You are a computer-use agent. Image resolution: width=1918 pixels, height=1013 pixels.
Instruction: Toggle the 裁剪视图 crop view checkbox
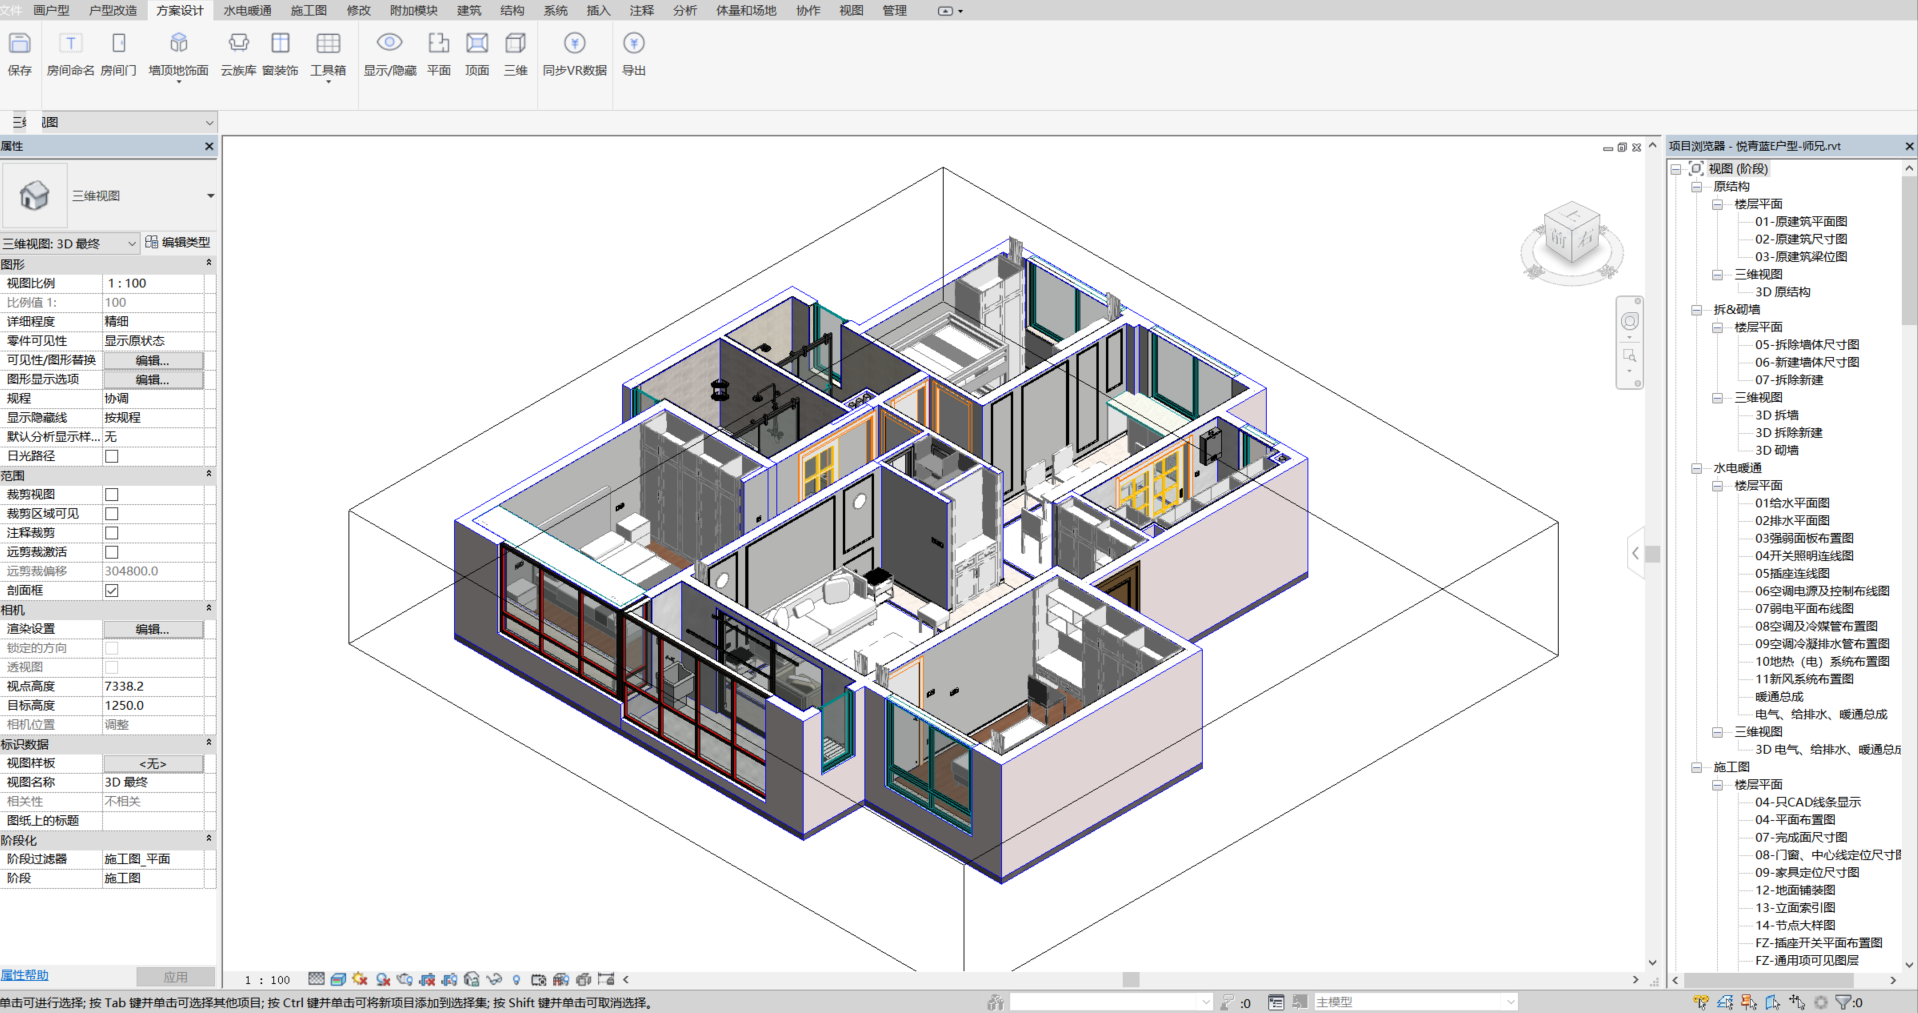[112, 495]
